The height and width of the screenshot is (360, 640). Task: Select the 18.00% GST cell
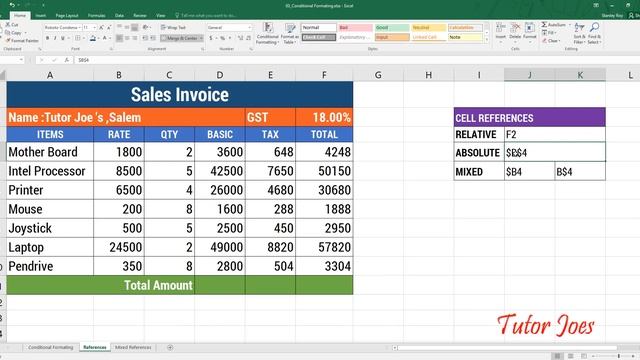(x=324, y=117)
